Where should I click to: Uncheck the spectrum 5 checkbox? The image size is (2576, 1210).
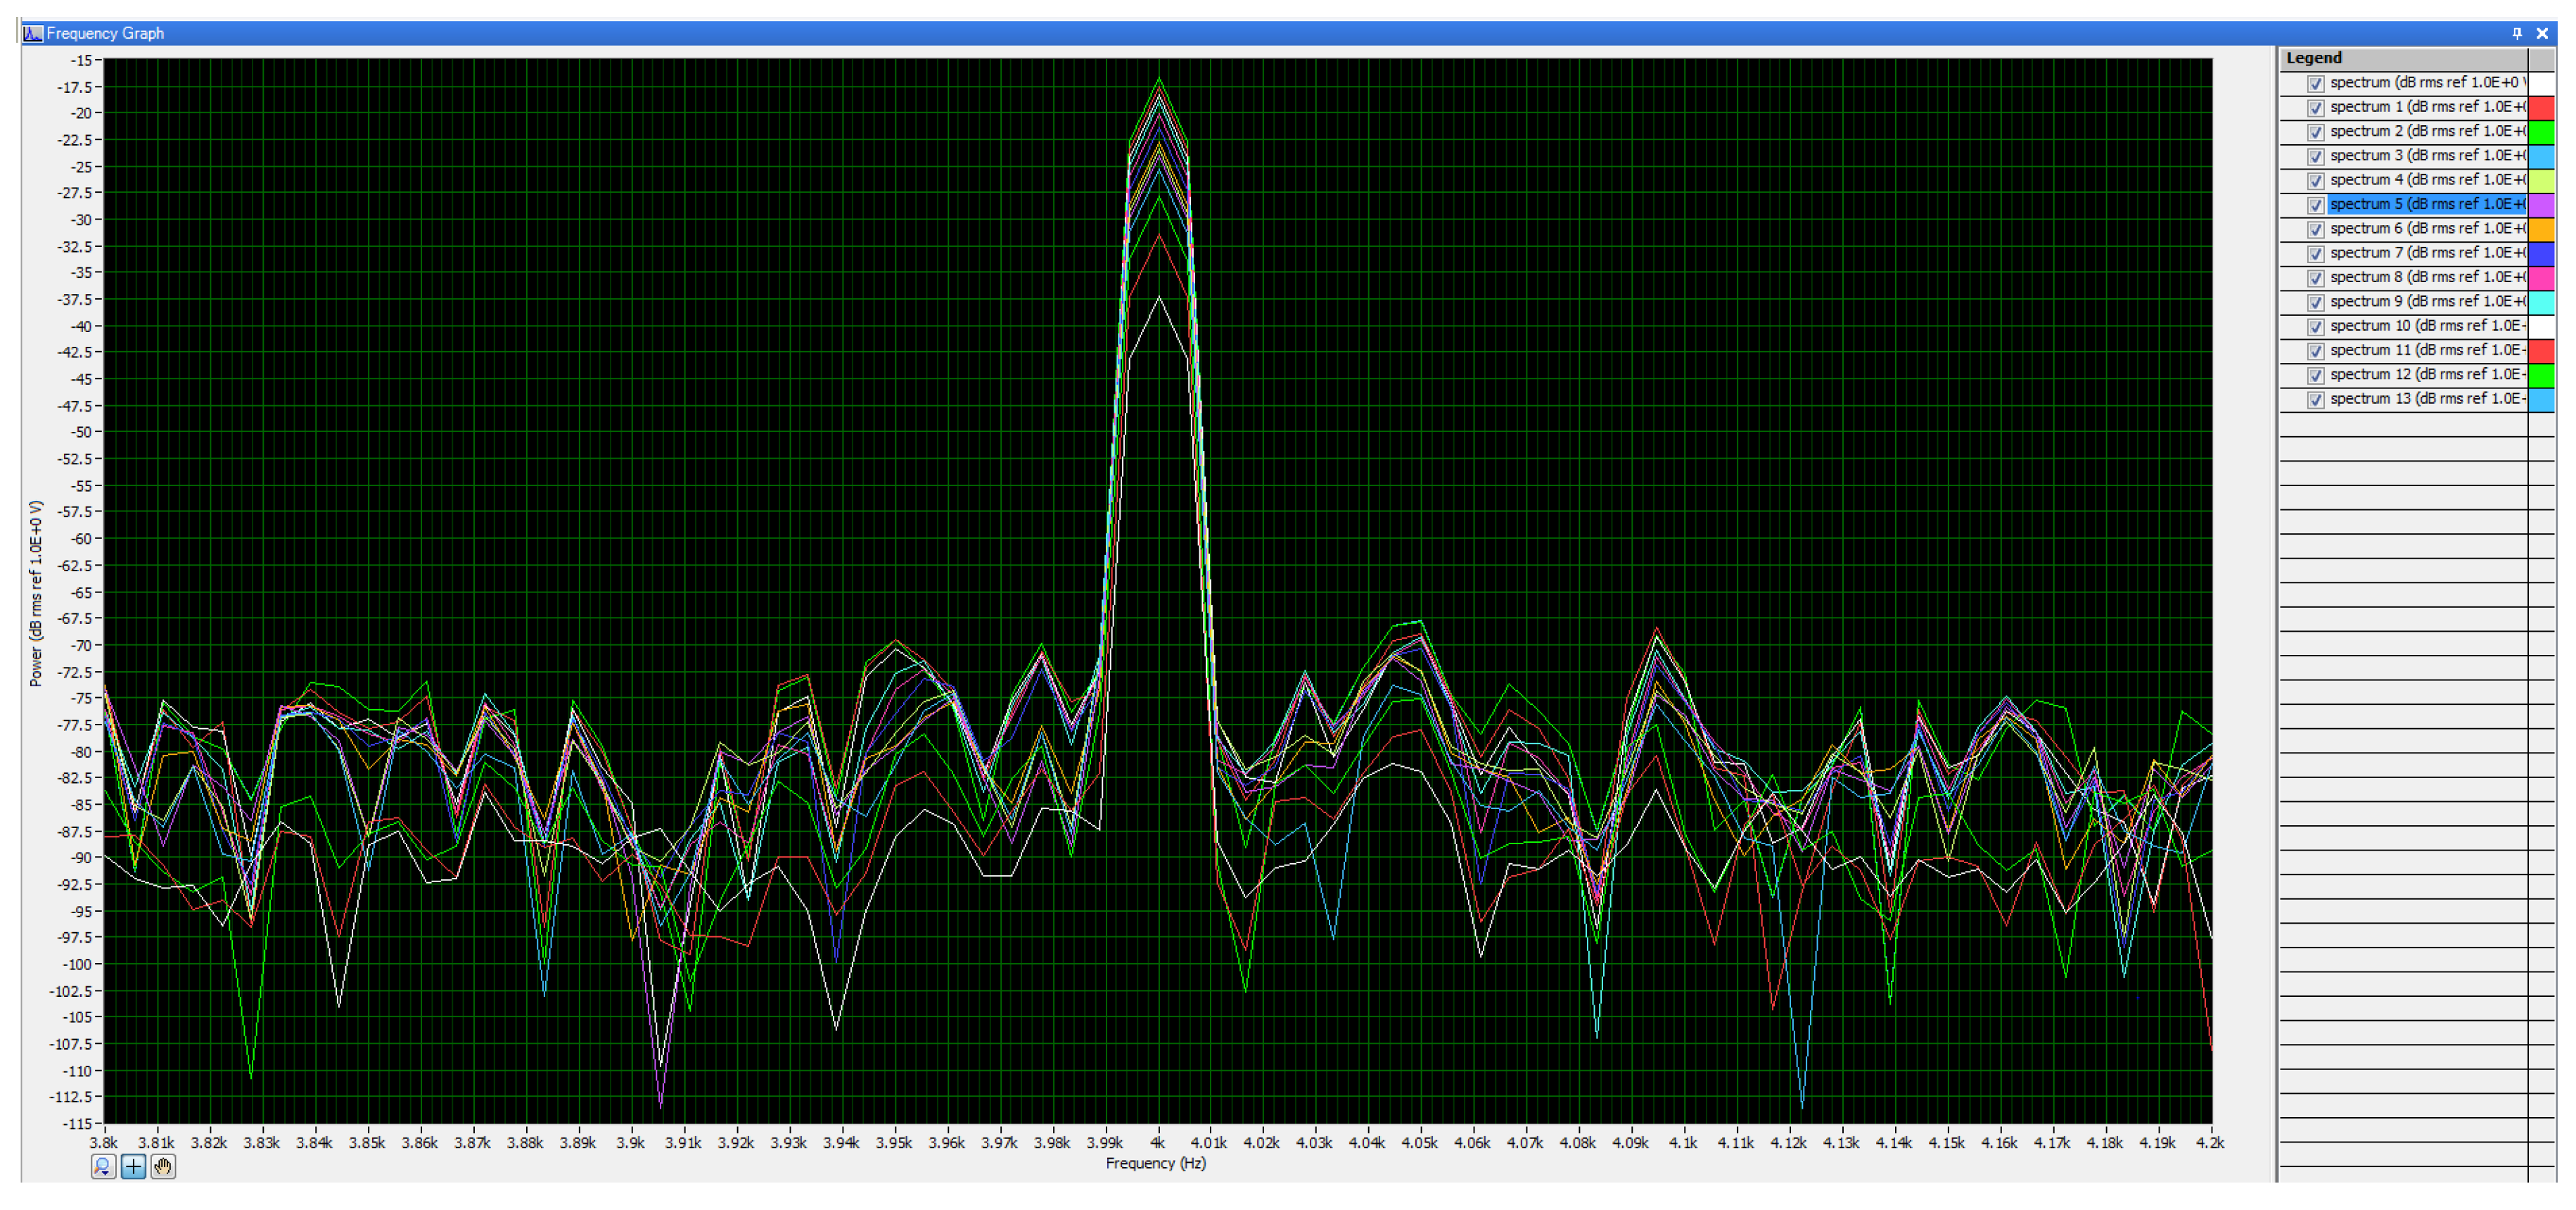coord(2315,205)
